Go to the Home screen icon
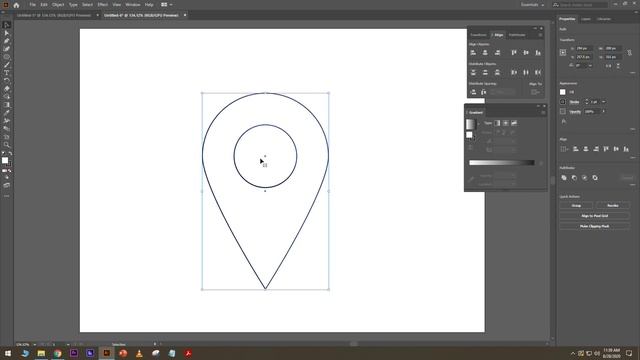640x360 pixels. 16,5
